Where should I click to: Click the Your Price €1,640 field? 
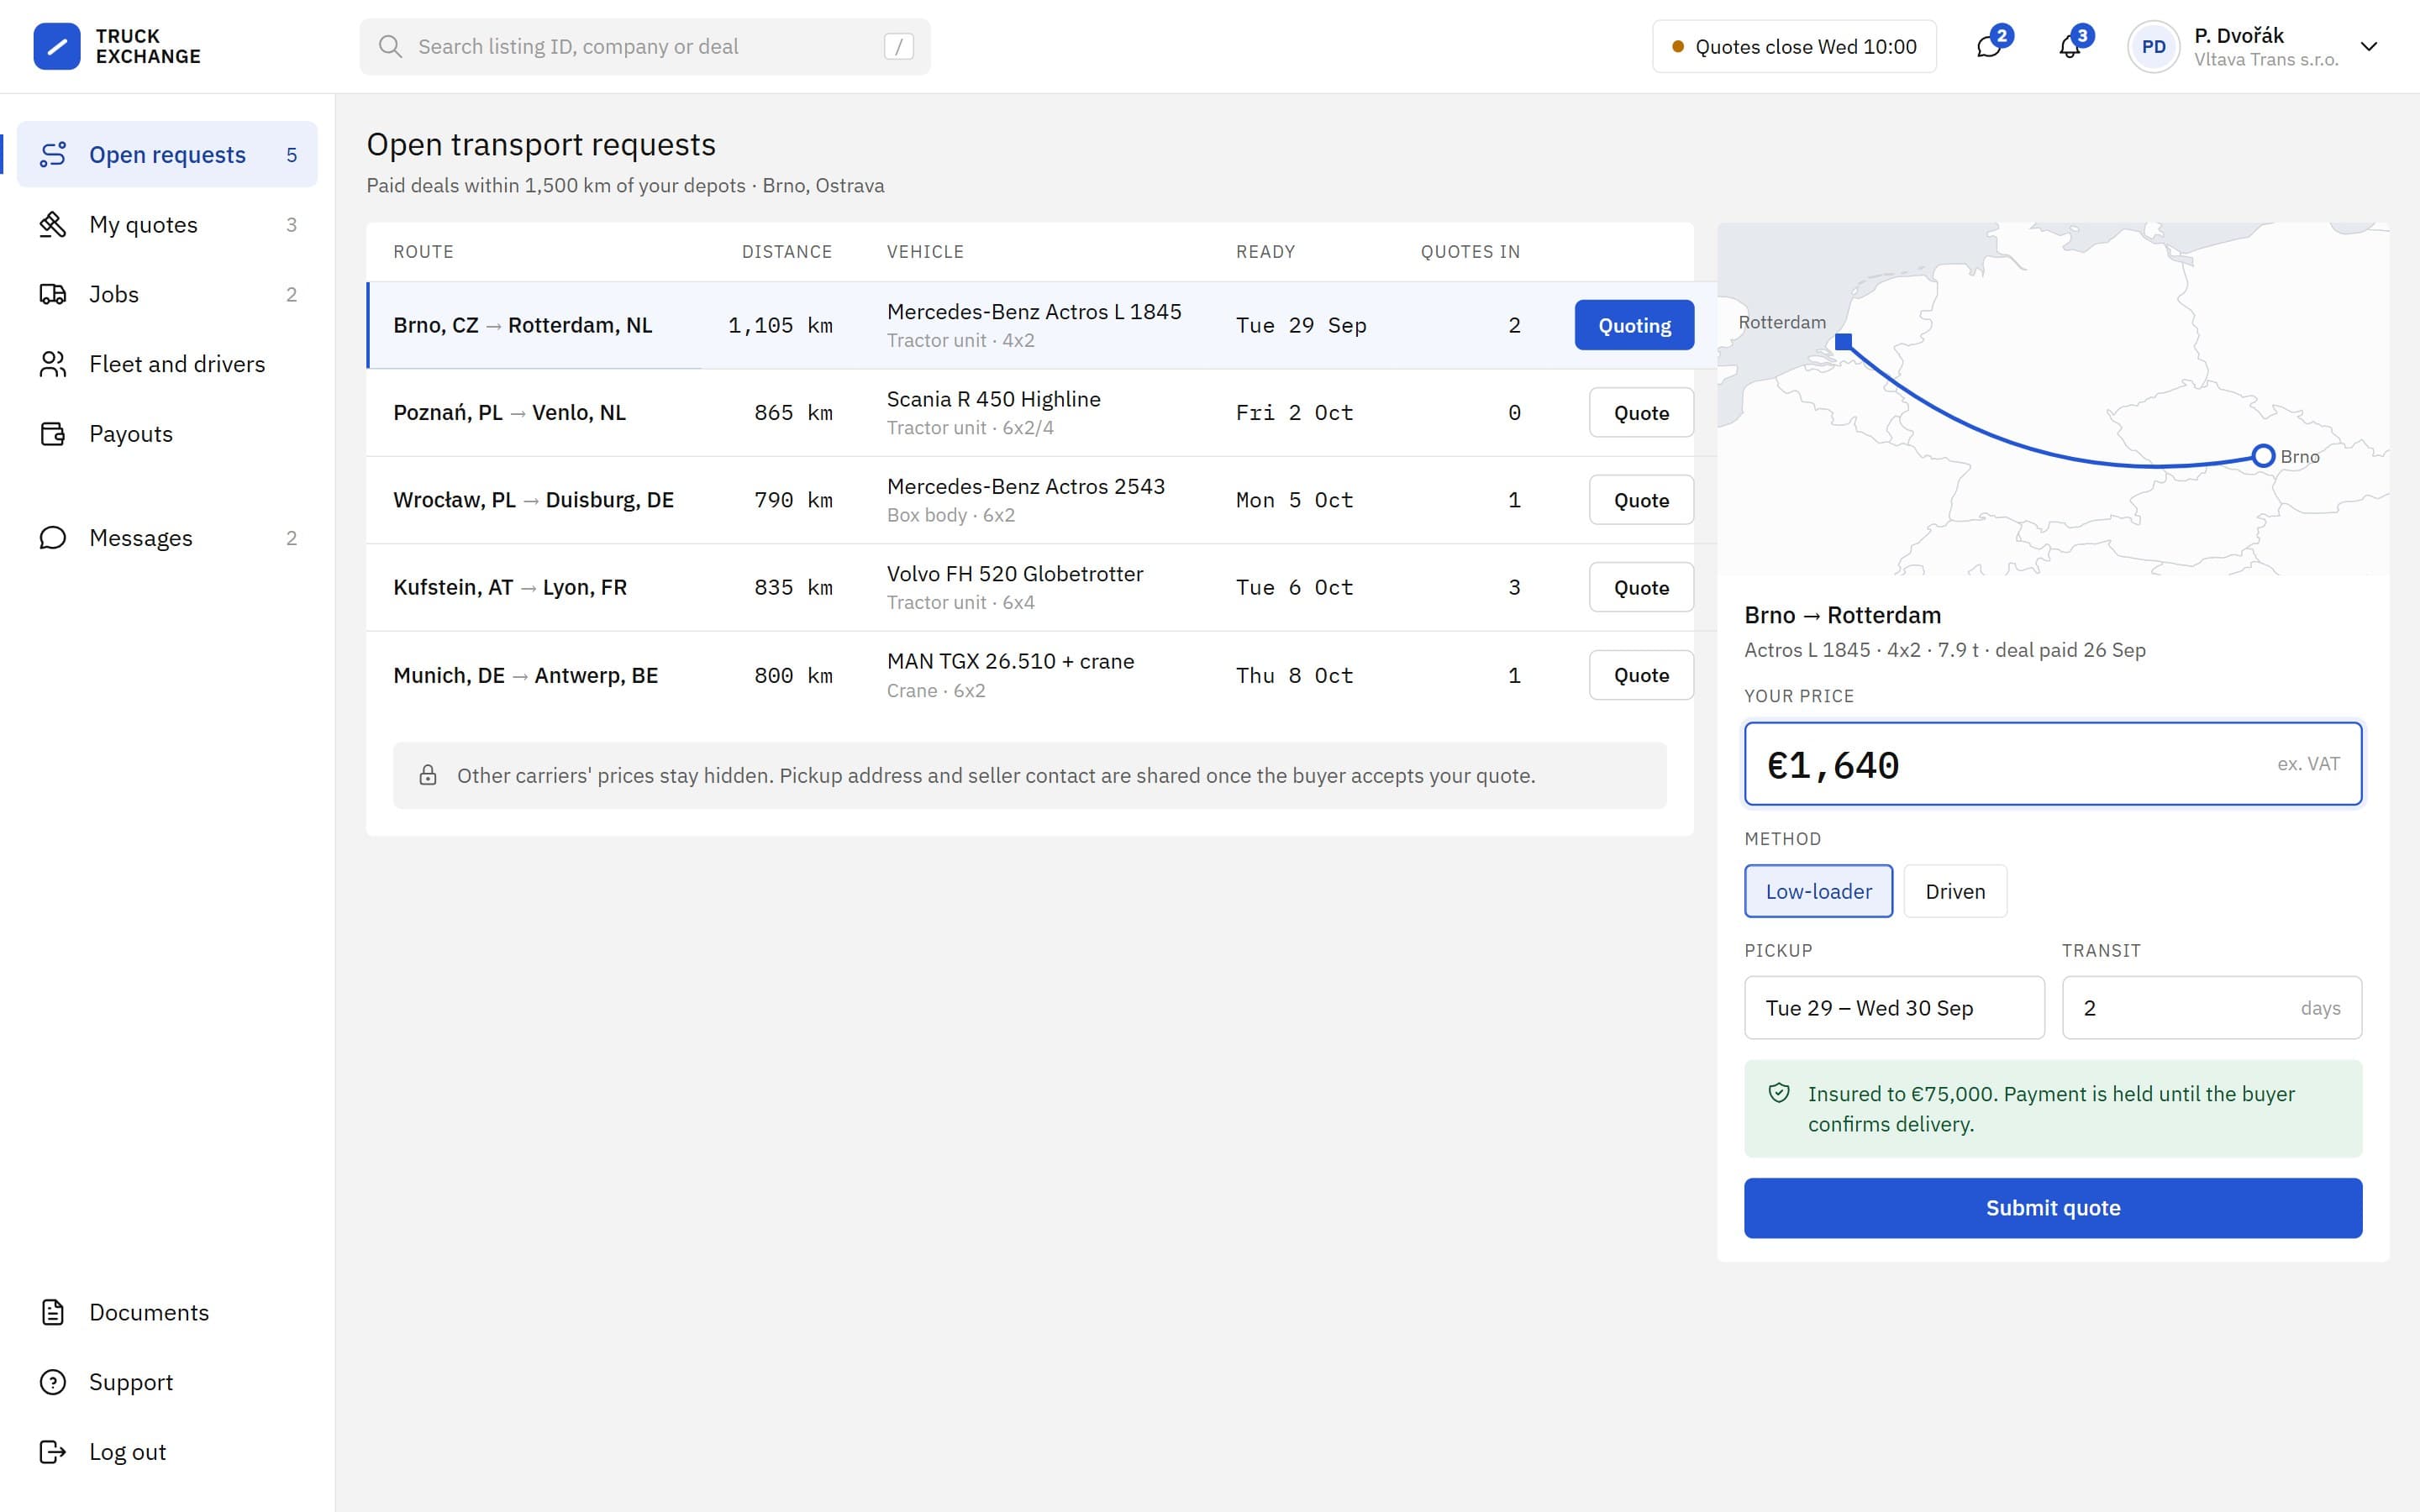(x=2053, y=764)
